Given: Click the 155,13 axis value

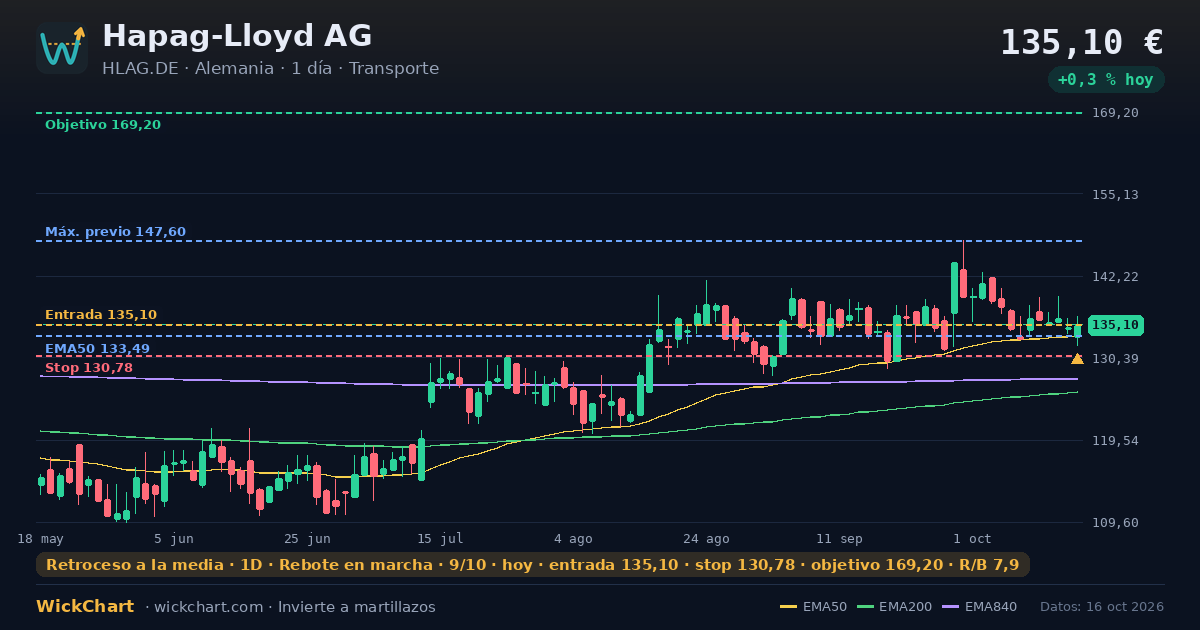Looking at the screenshot, I should tap(1115, 195).
